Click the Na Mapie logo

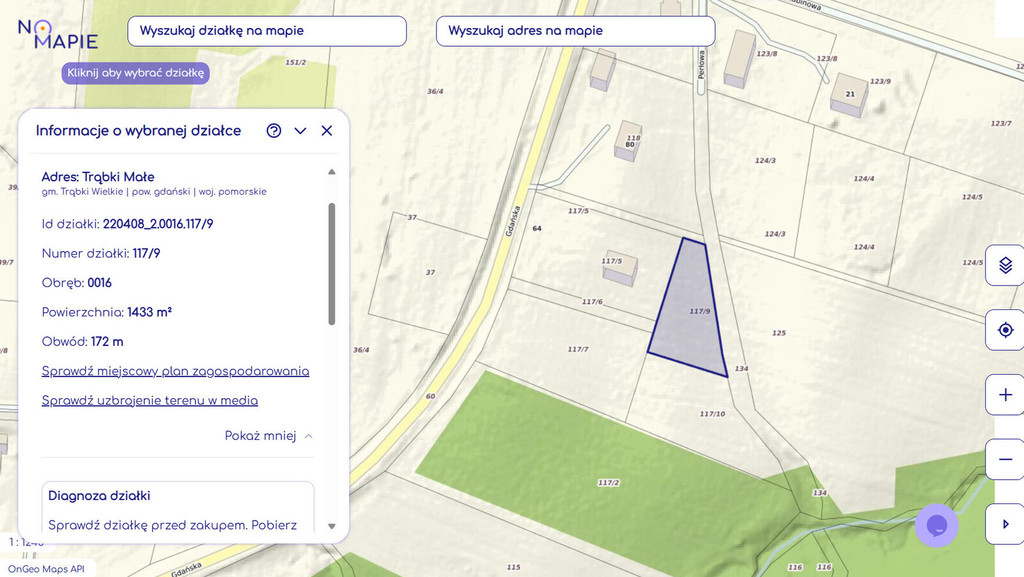(58, 34)
